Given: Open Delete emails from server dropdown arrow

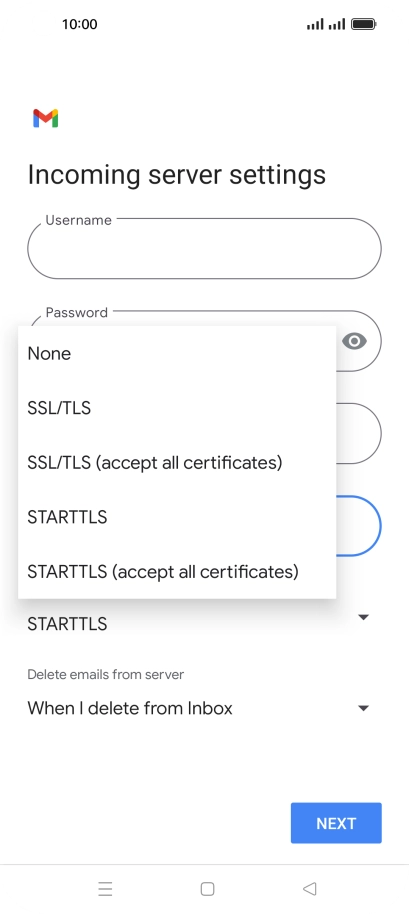Looking at the screenshot, I should click(x=364, y=708).
